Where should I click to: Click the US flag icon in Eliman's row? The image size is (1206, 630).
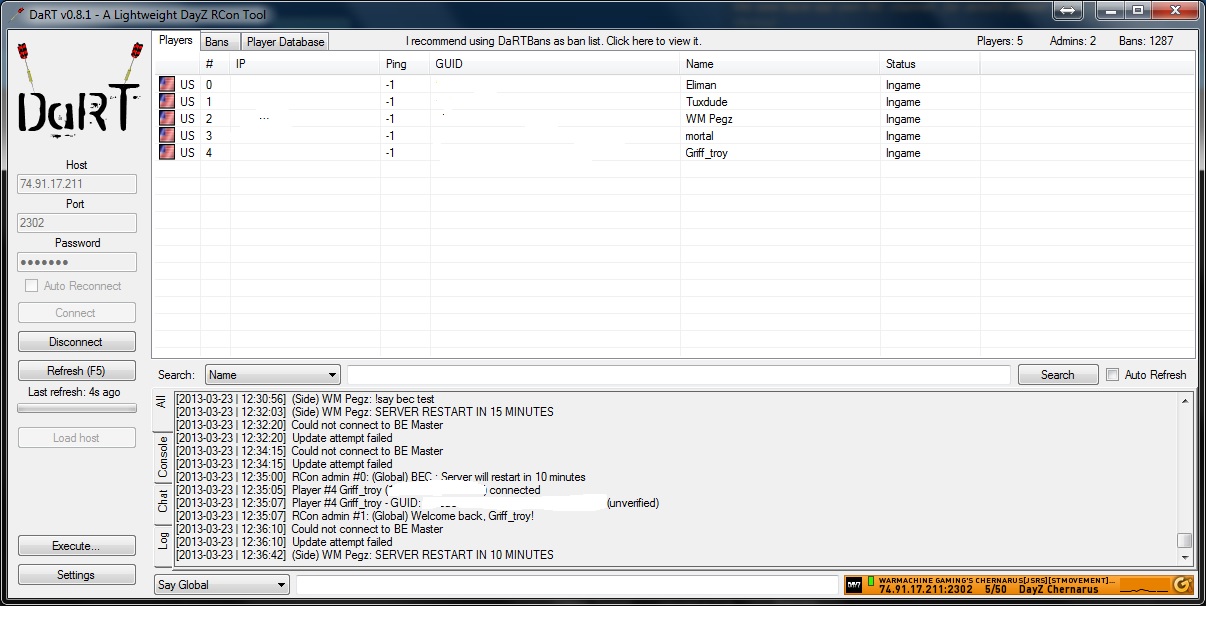pos(167,85)
